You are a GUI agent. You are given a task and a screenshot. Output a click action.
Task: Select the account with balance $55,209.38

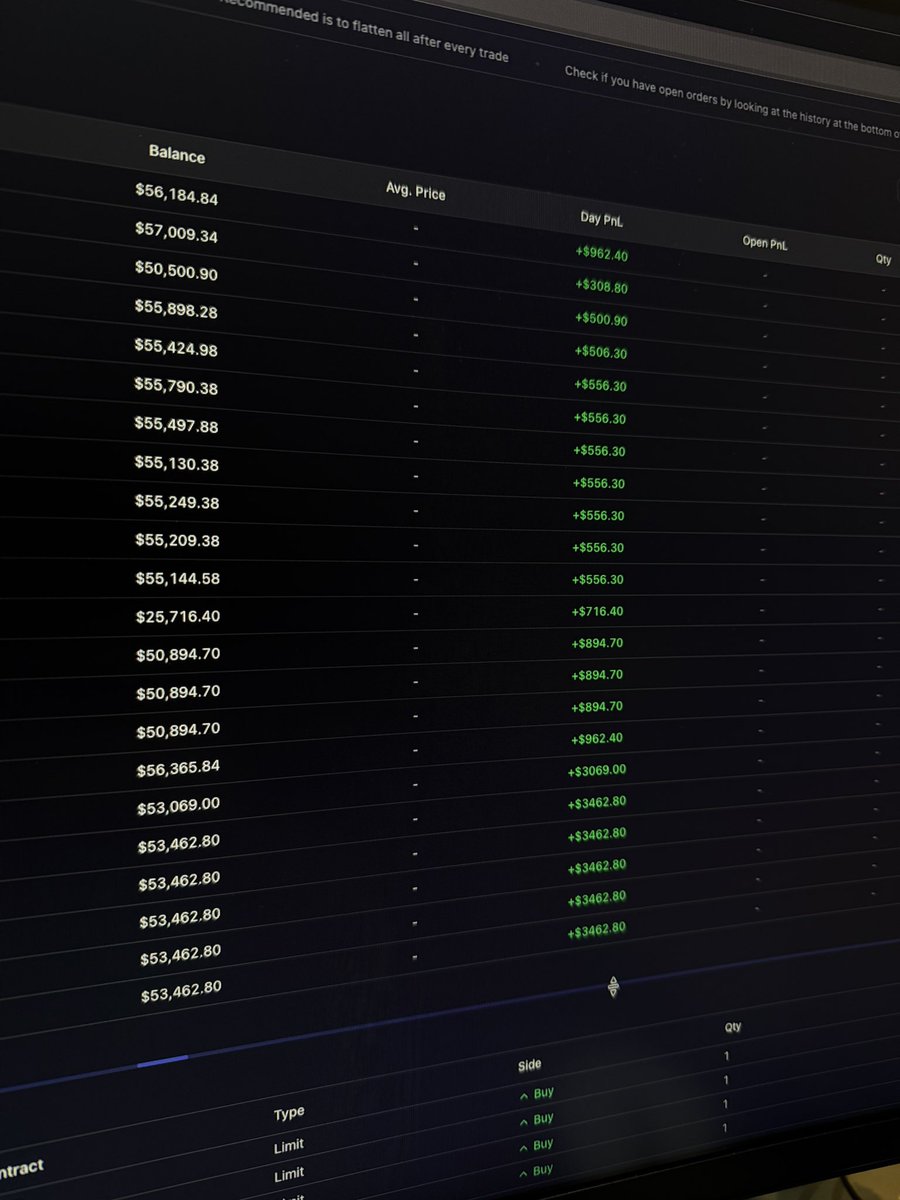[x=177, y=539]
